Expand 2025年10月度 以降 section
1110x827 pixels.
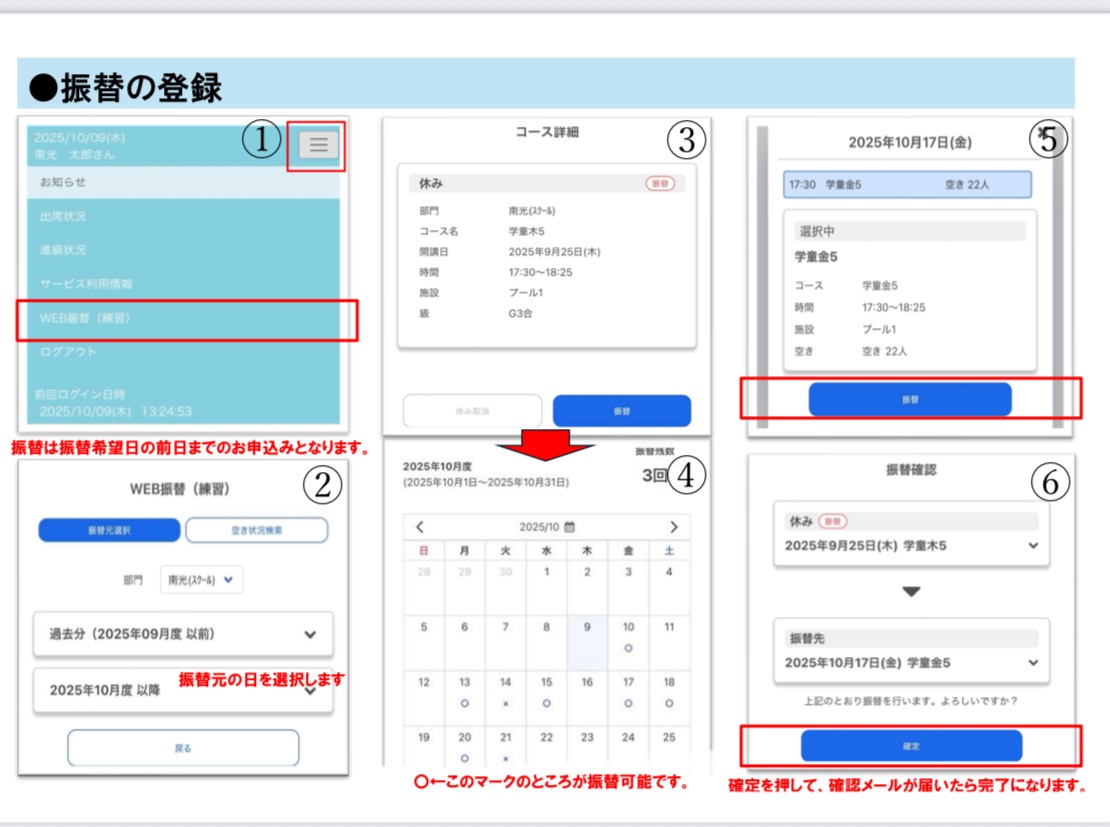(183, 690)
